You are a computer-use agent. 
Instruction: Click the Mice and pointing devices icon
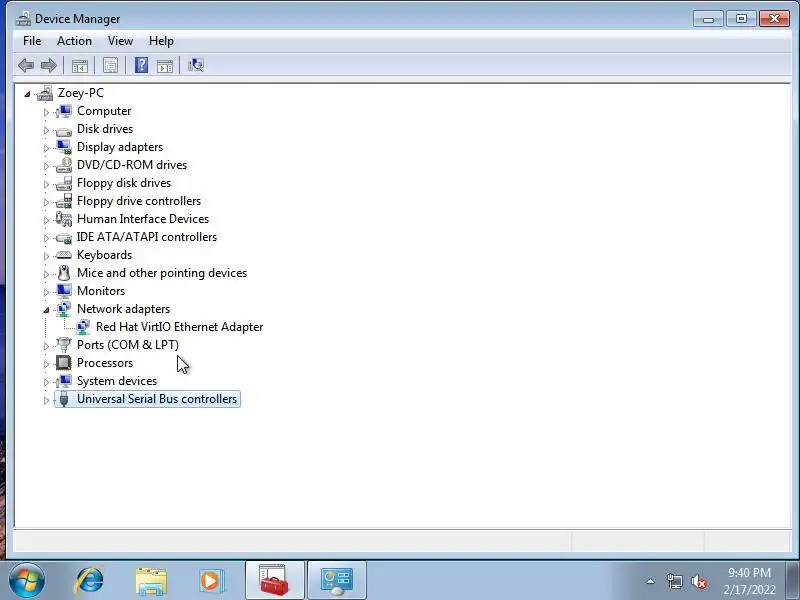(64, 273)
